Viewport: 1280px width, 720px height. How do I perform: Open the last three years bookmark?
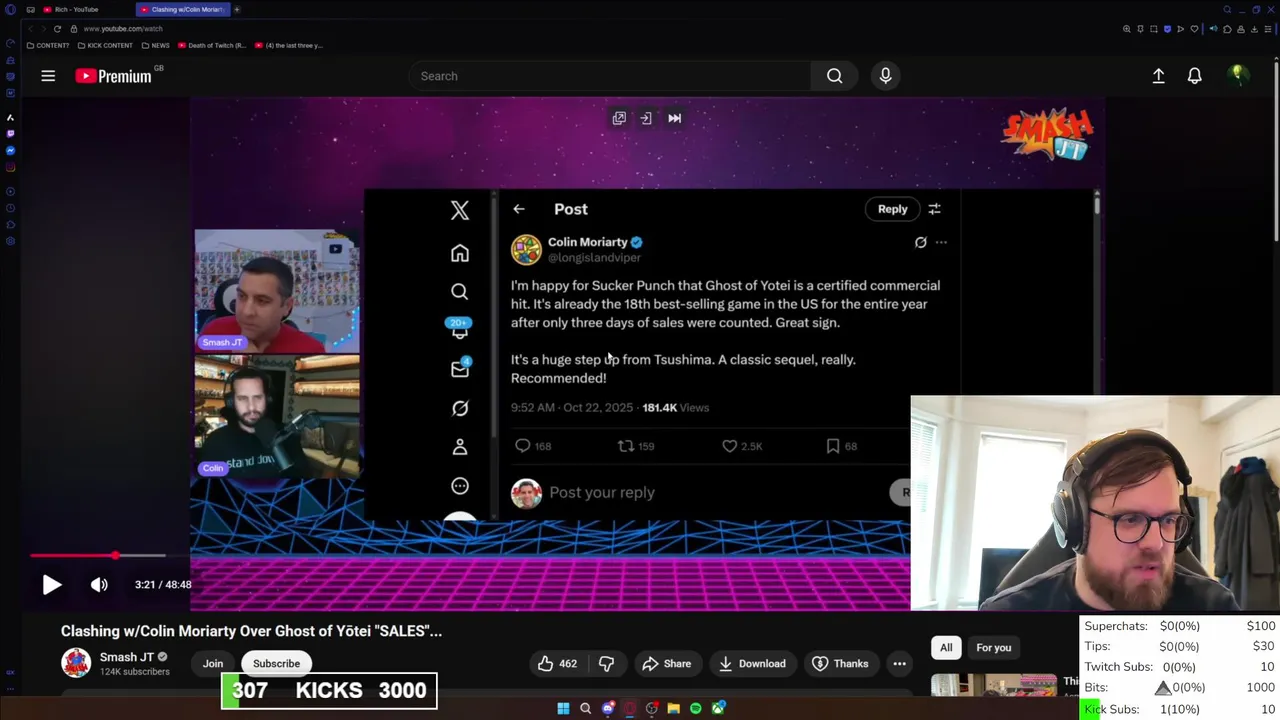coord(289,45)
